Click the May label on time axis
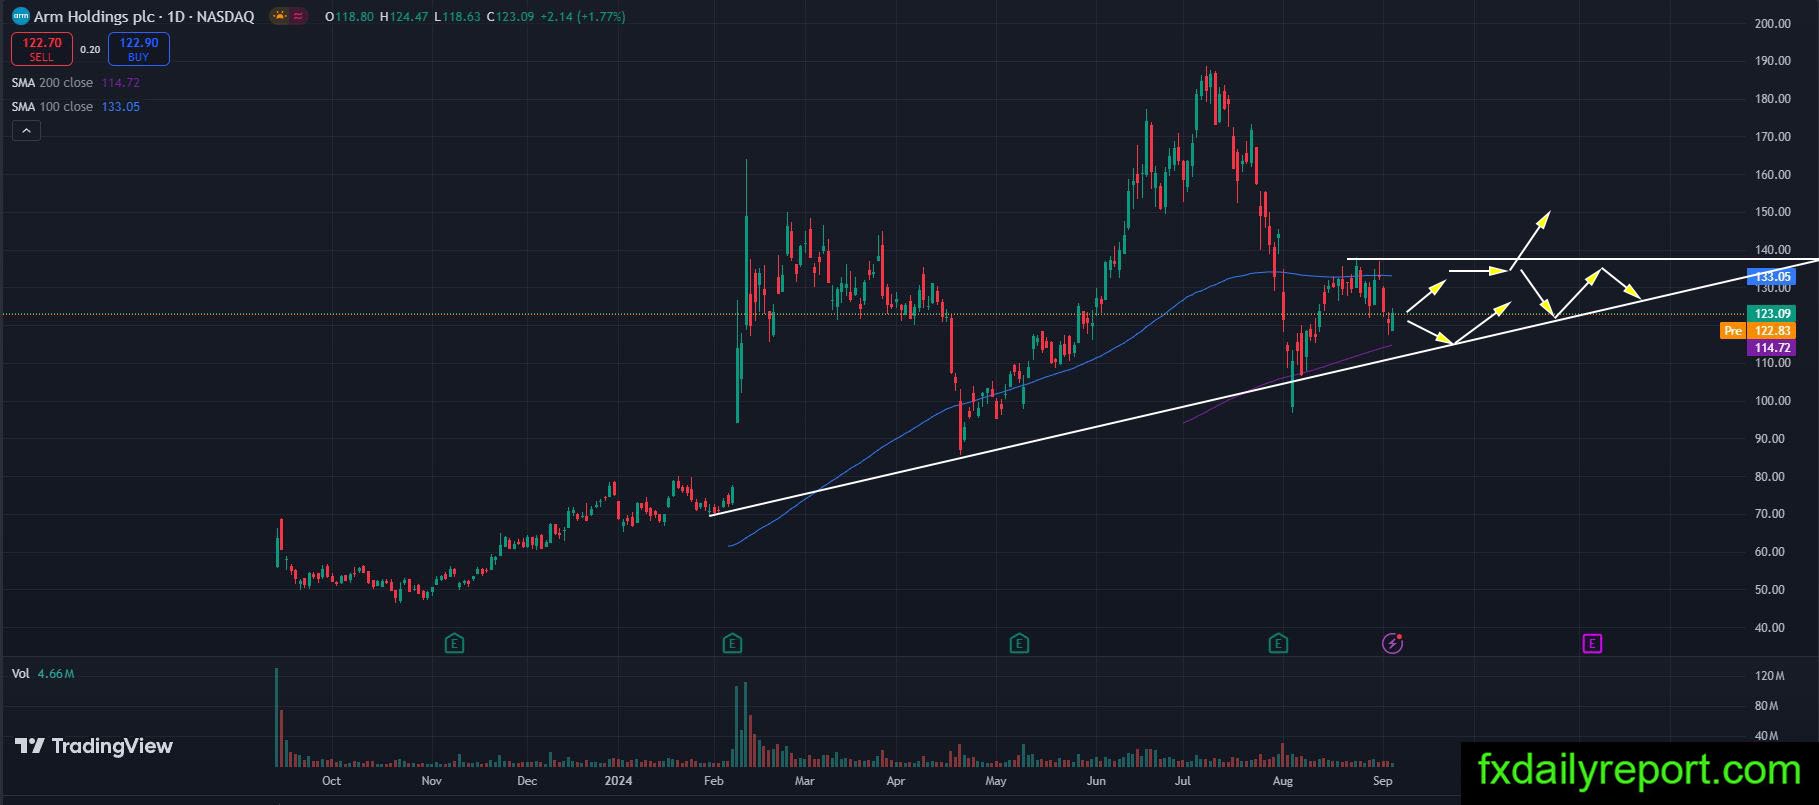 pyautogui.click(x=995, y=781)
